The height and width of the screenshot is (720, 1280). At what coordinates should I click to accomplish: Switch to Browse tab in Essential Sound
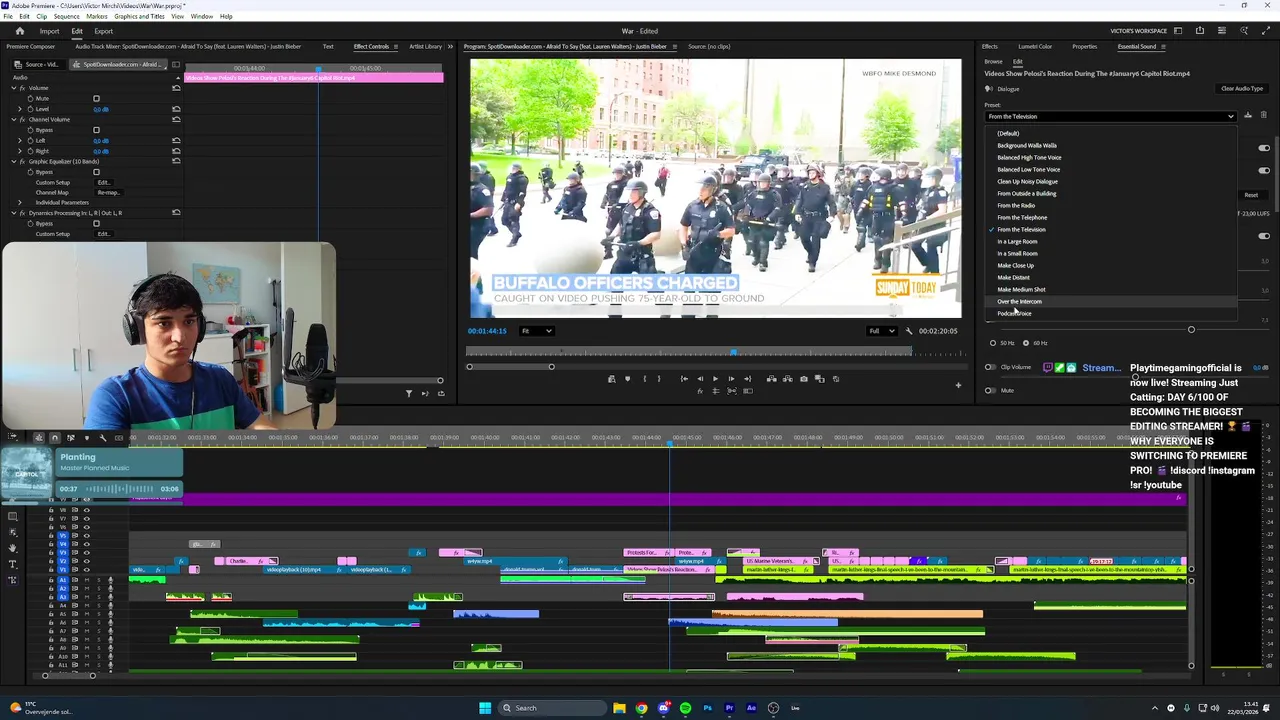coord(993,62)
